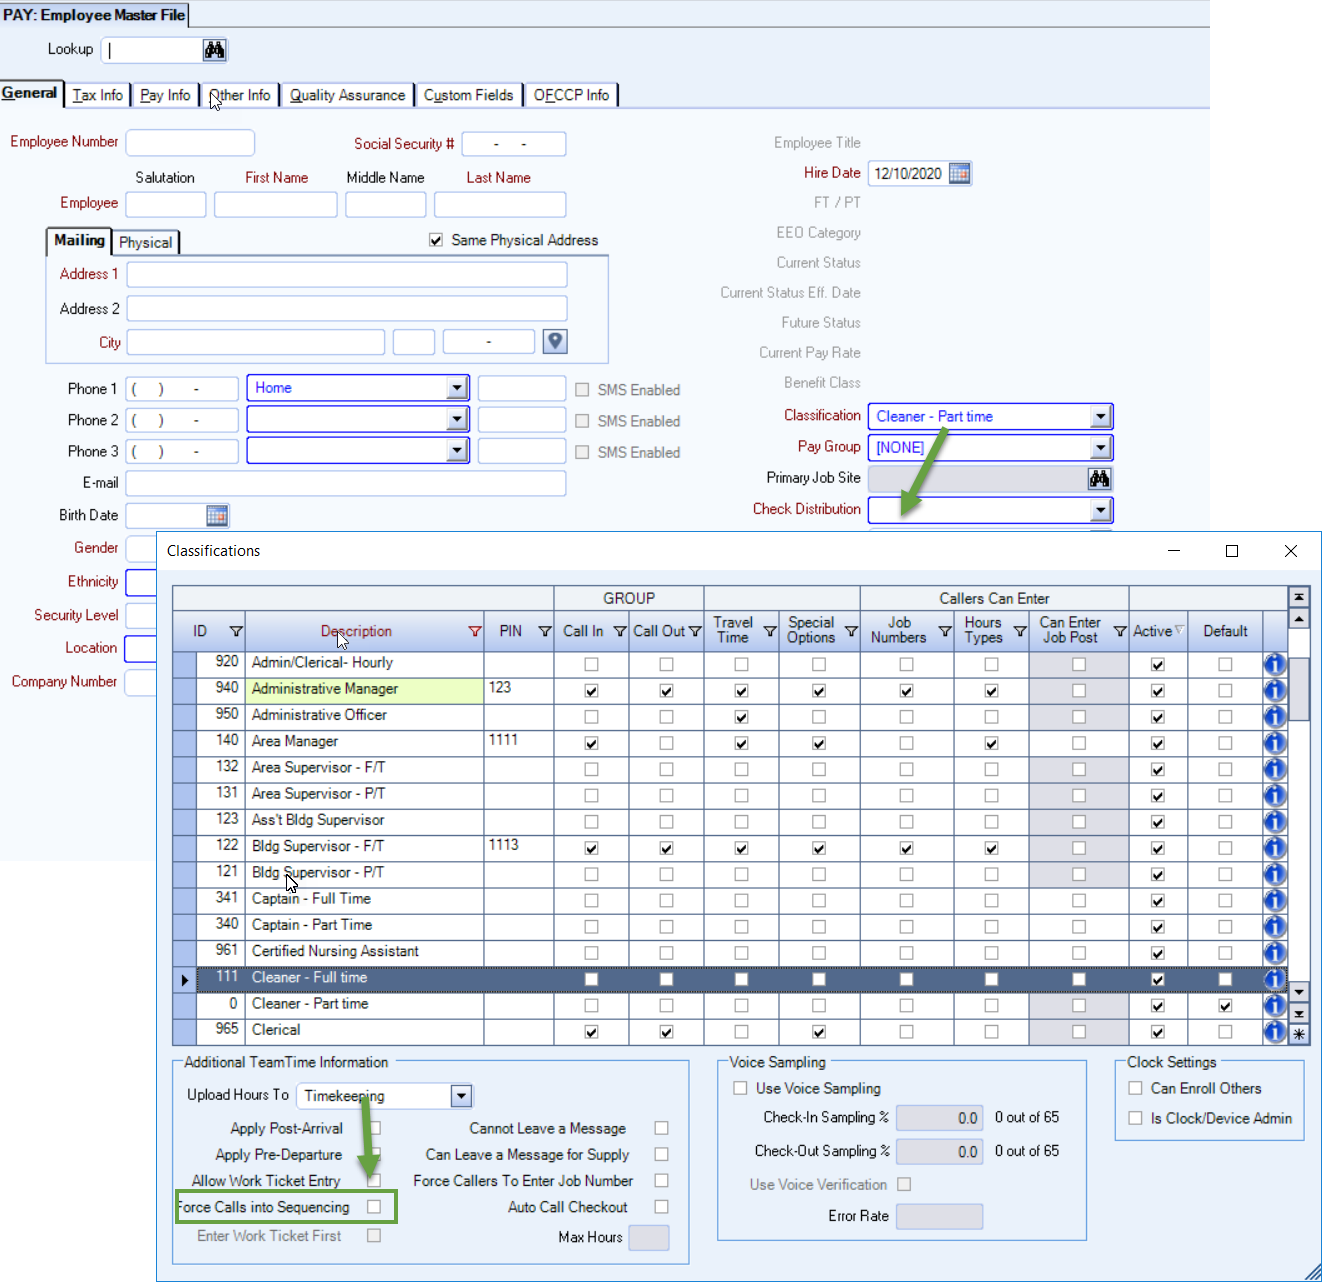
Task: Open info icon for Area Manager row
Action: 1274,743
